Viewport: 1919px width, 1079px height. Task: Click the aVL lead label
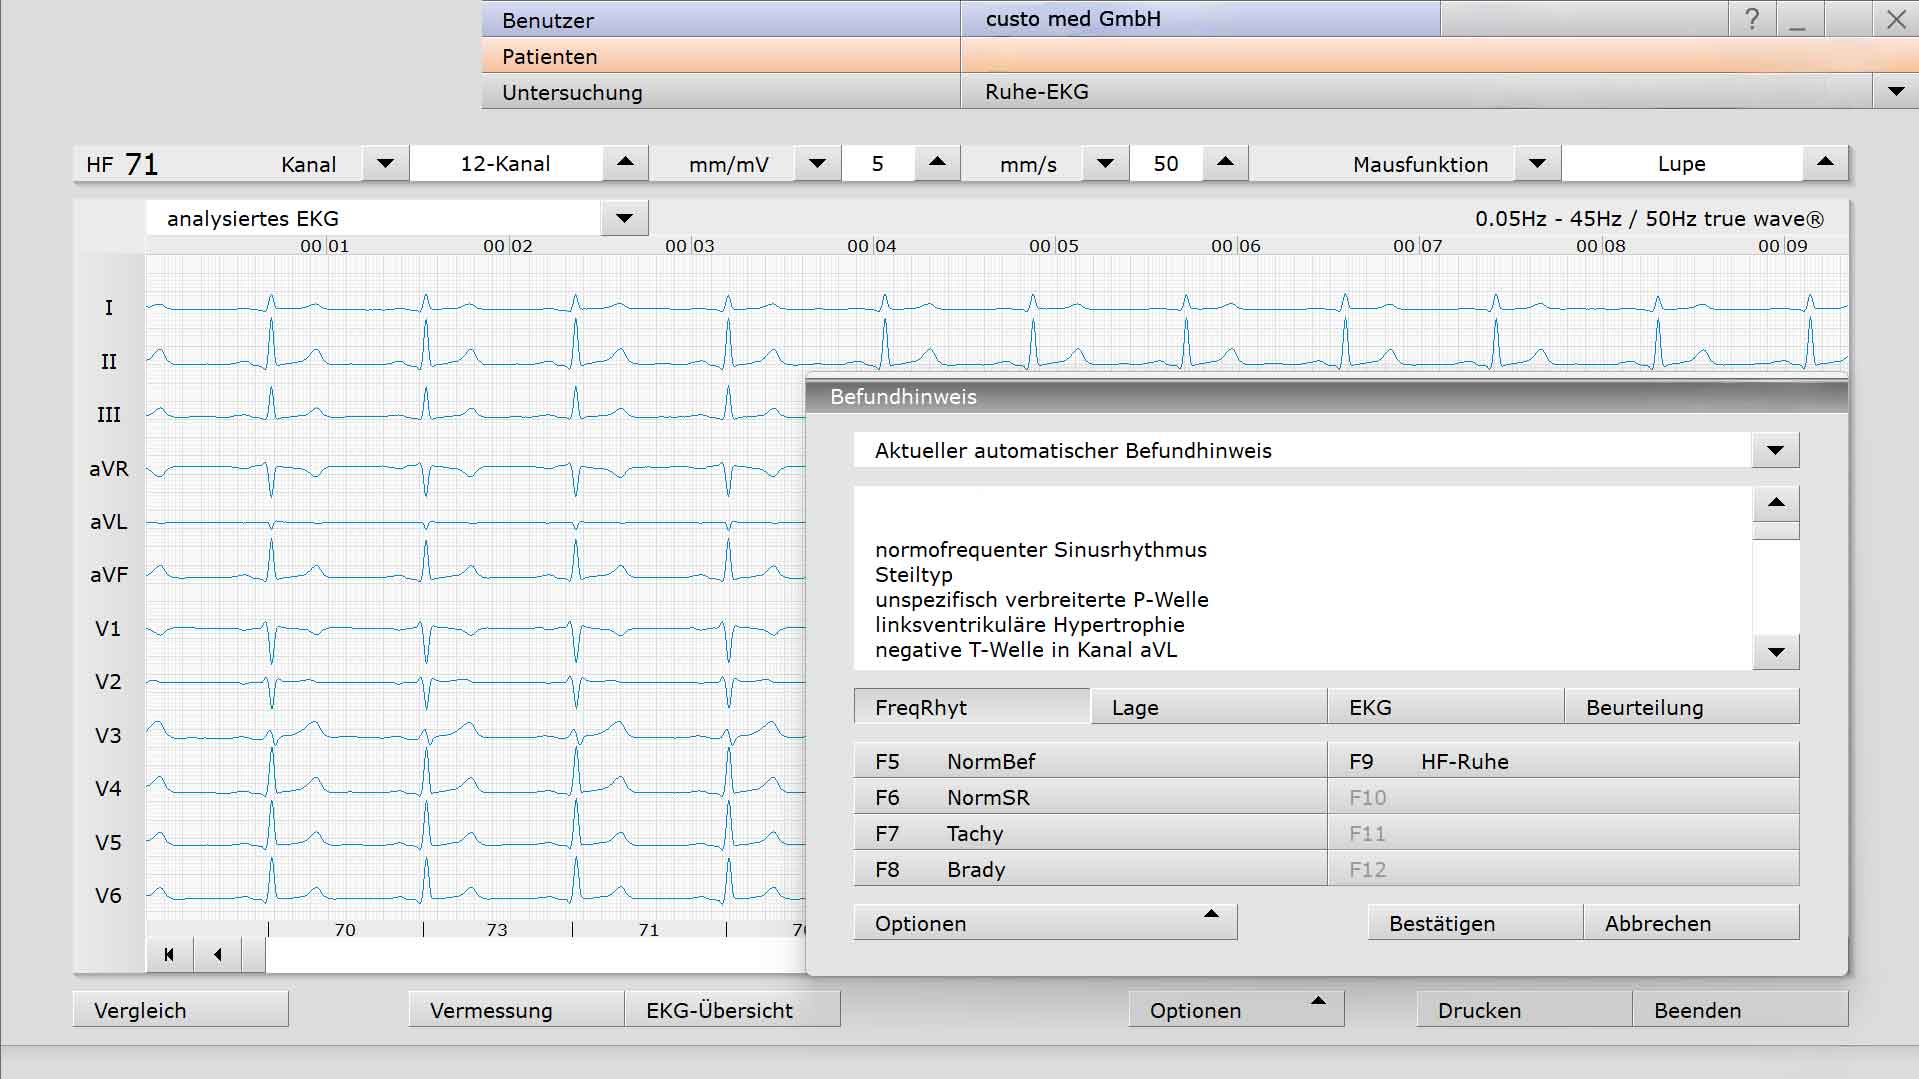[x=109, y=521]
